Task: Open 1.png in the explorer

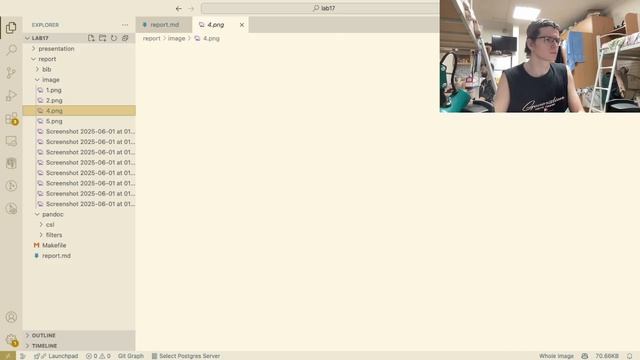Action: (53, 90)
